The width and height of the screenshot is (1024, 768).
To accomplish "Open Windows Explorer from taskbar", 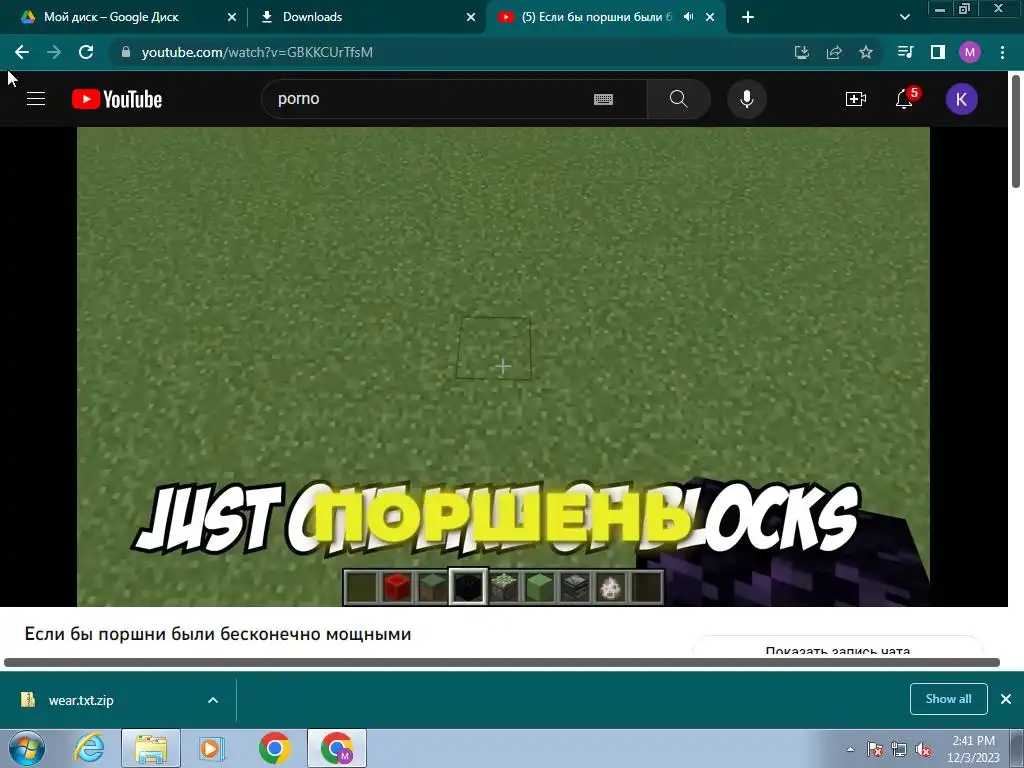I will 151,748.
